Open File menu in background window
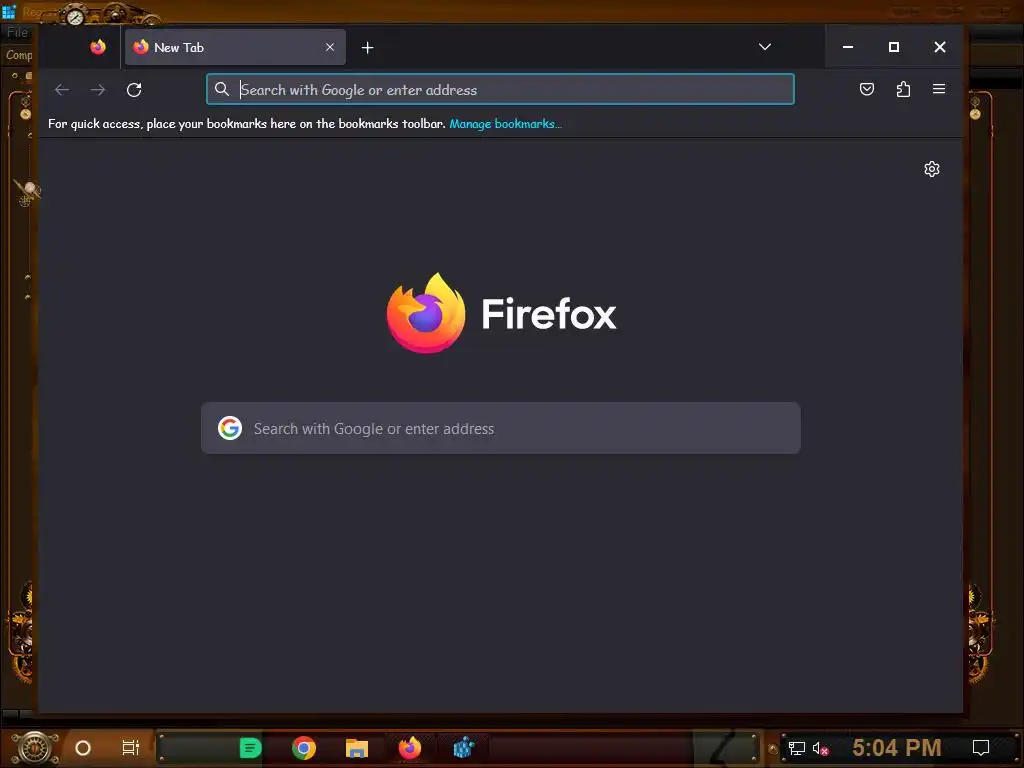This screenshot has width=1024, height=768. (x=17, y=33)
